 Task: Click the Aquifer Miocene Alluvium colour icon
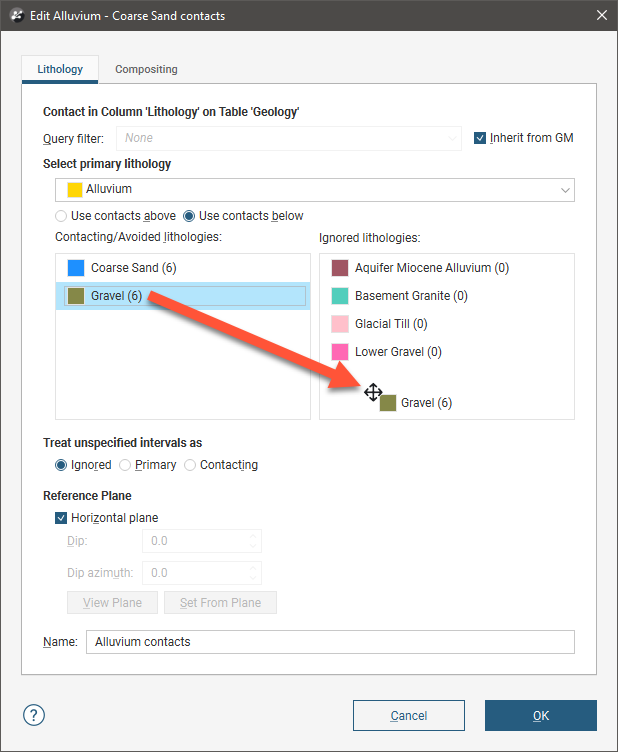340,268
